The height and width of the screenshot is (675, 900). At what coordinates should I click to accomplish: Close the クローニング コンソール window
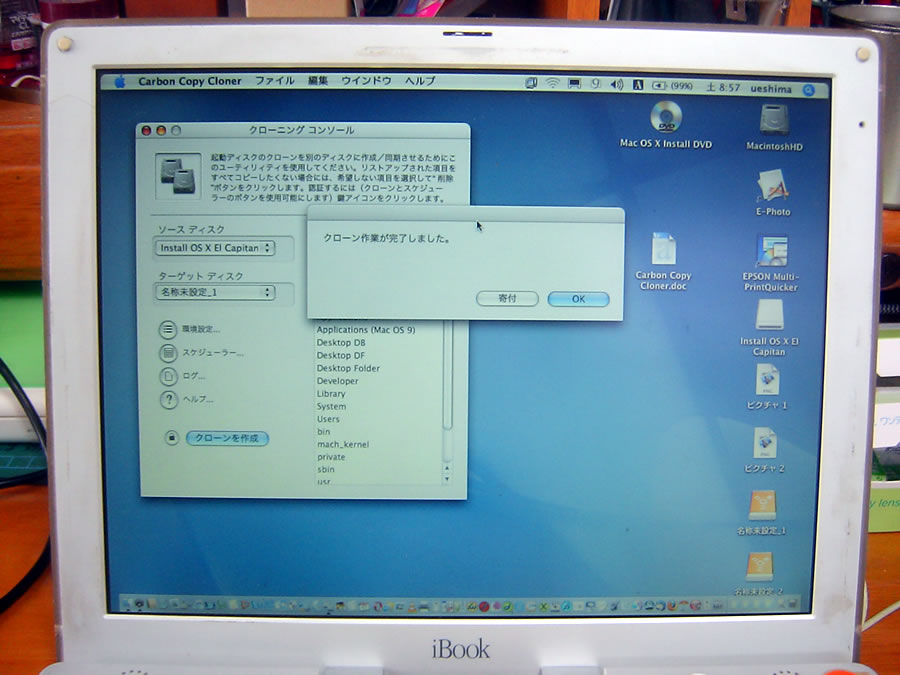point(146,131)
